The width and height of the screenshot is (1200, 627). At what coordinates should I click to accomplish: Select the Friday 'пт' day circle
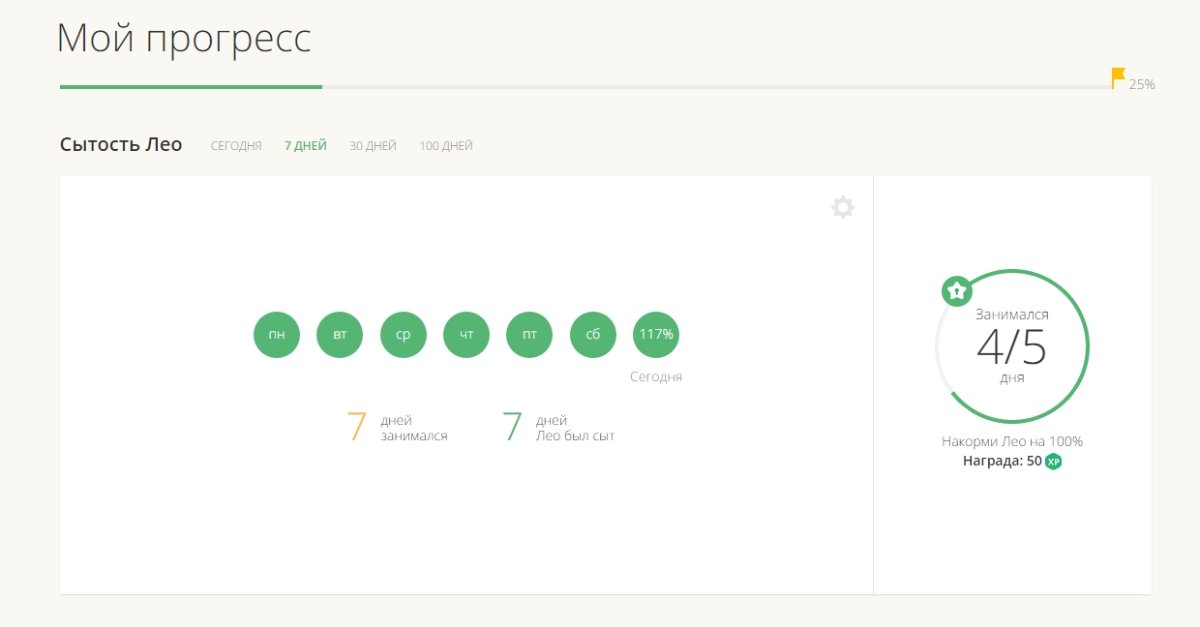530,334
